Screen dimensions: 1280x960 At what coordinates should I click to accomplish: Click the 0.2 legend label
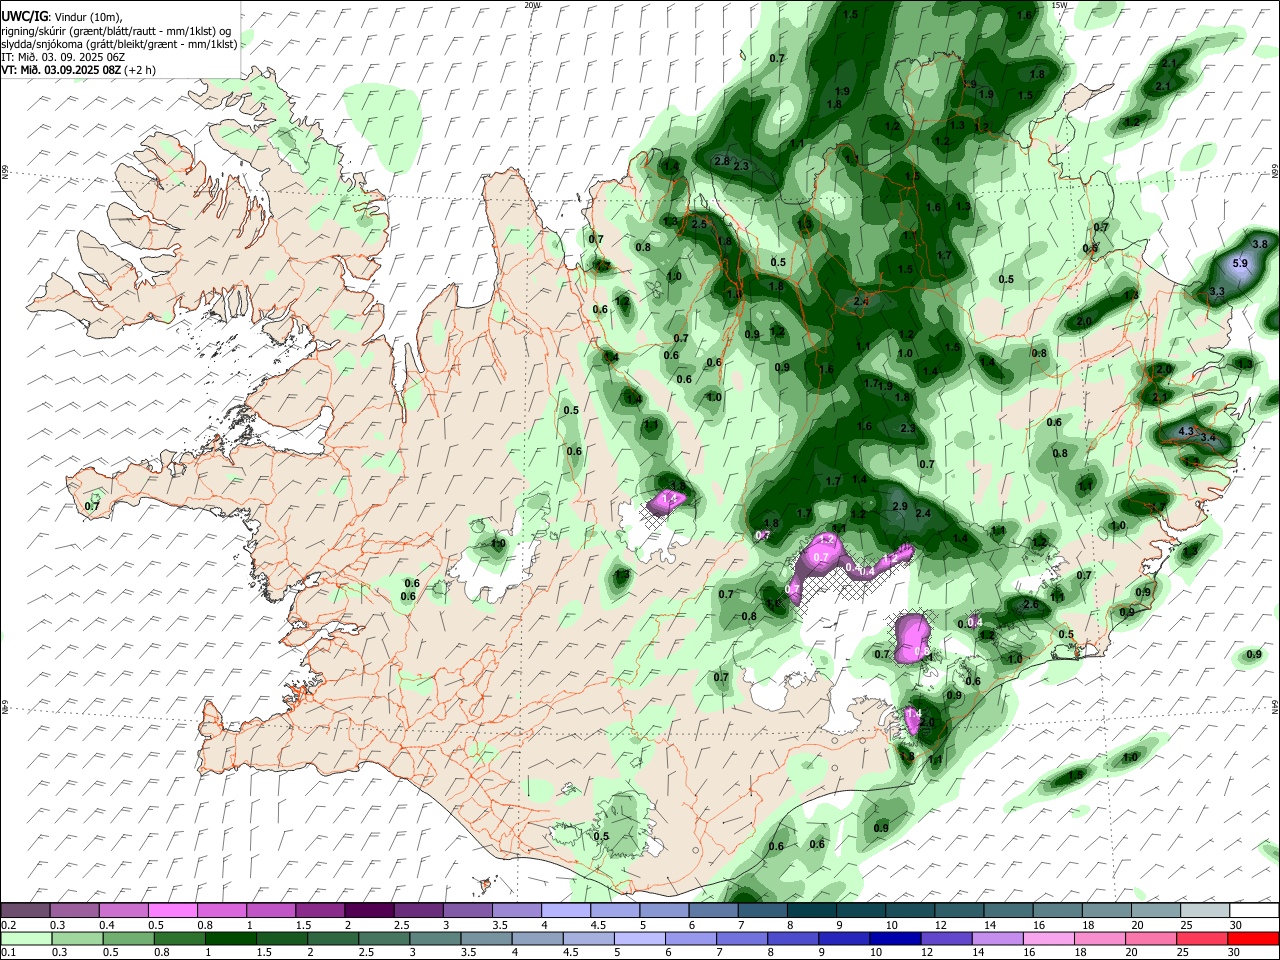(9, 925)
